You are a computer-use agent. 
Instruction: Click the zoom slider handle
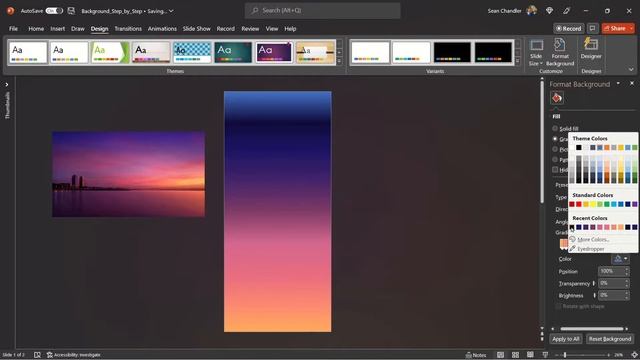[565, 355]
